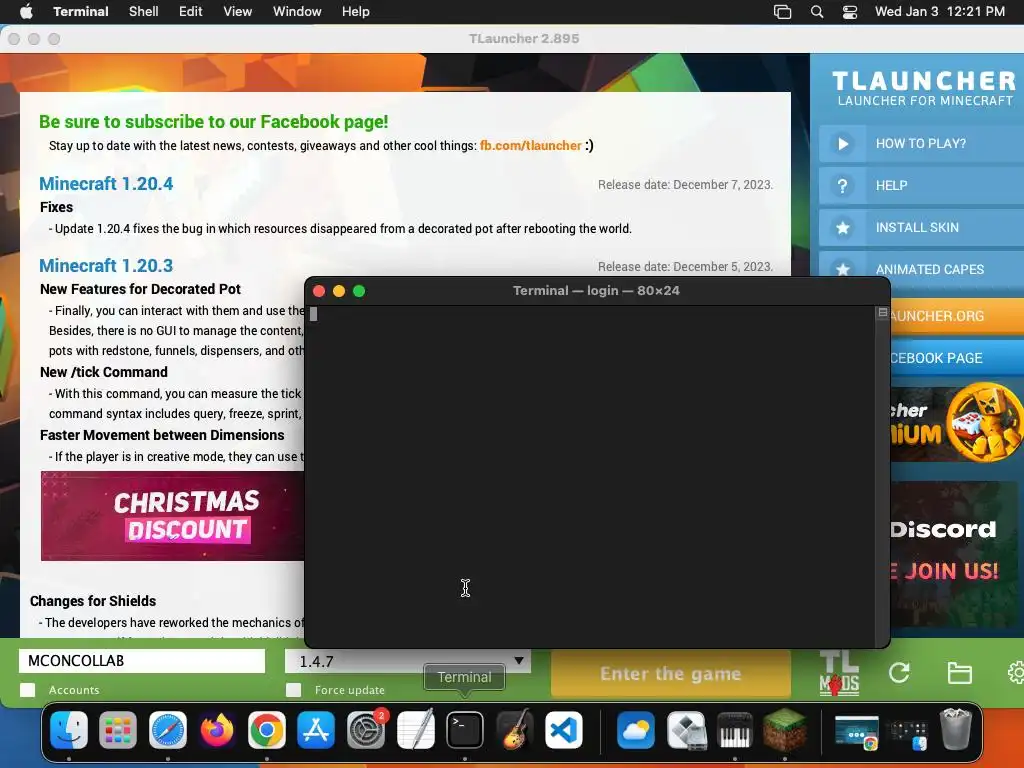Launch Firefox from the Dock
Viewport: 1024px width, 768px height.
click(x=217, y=729)
